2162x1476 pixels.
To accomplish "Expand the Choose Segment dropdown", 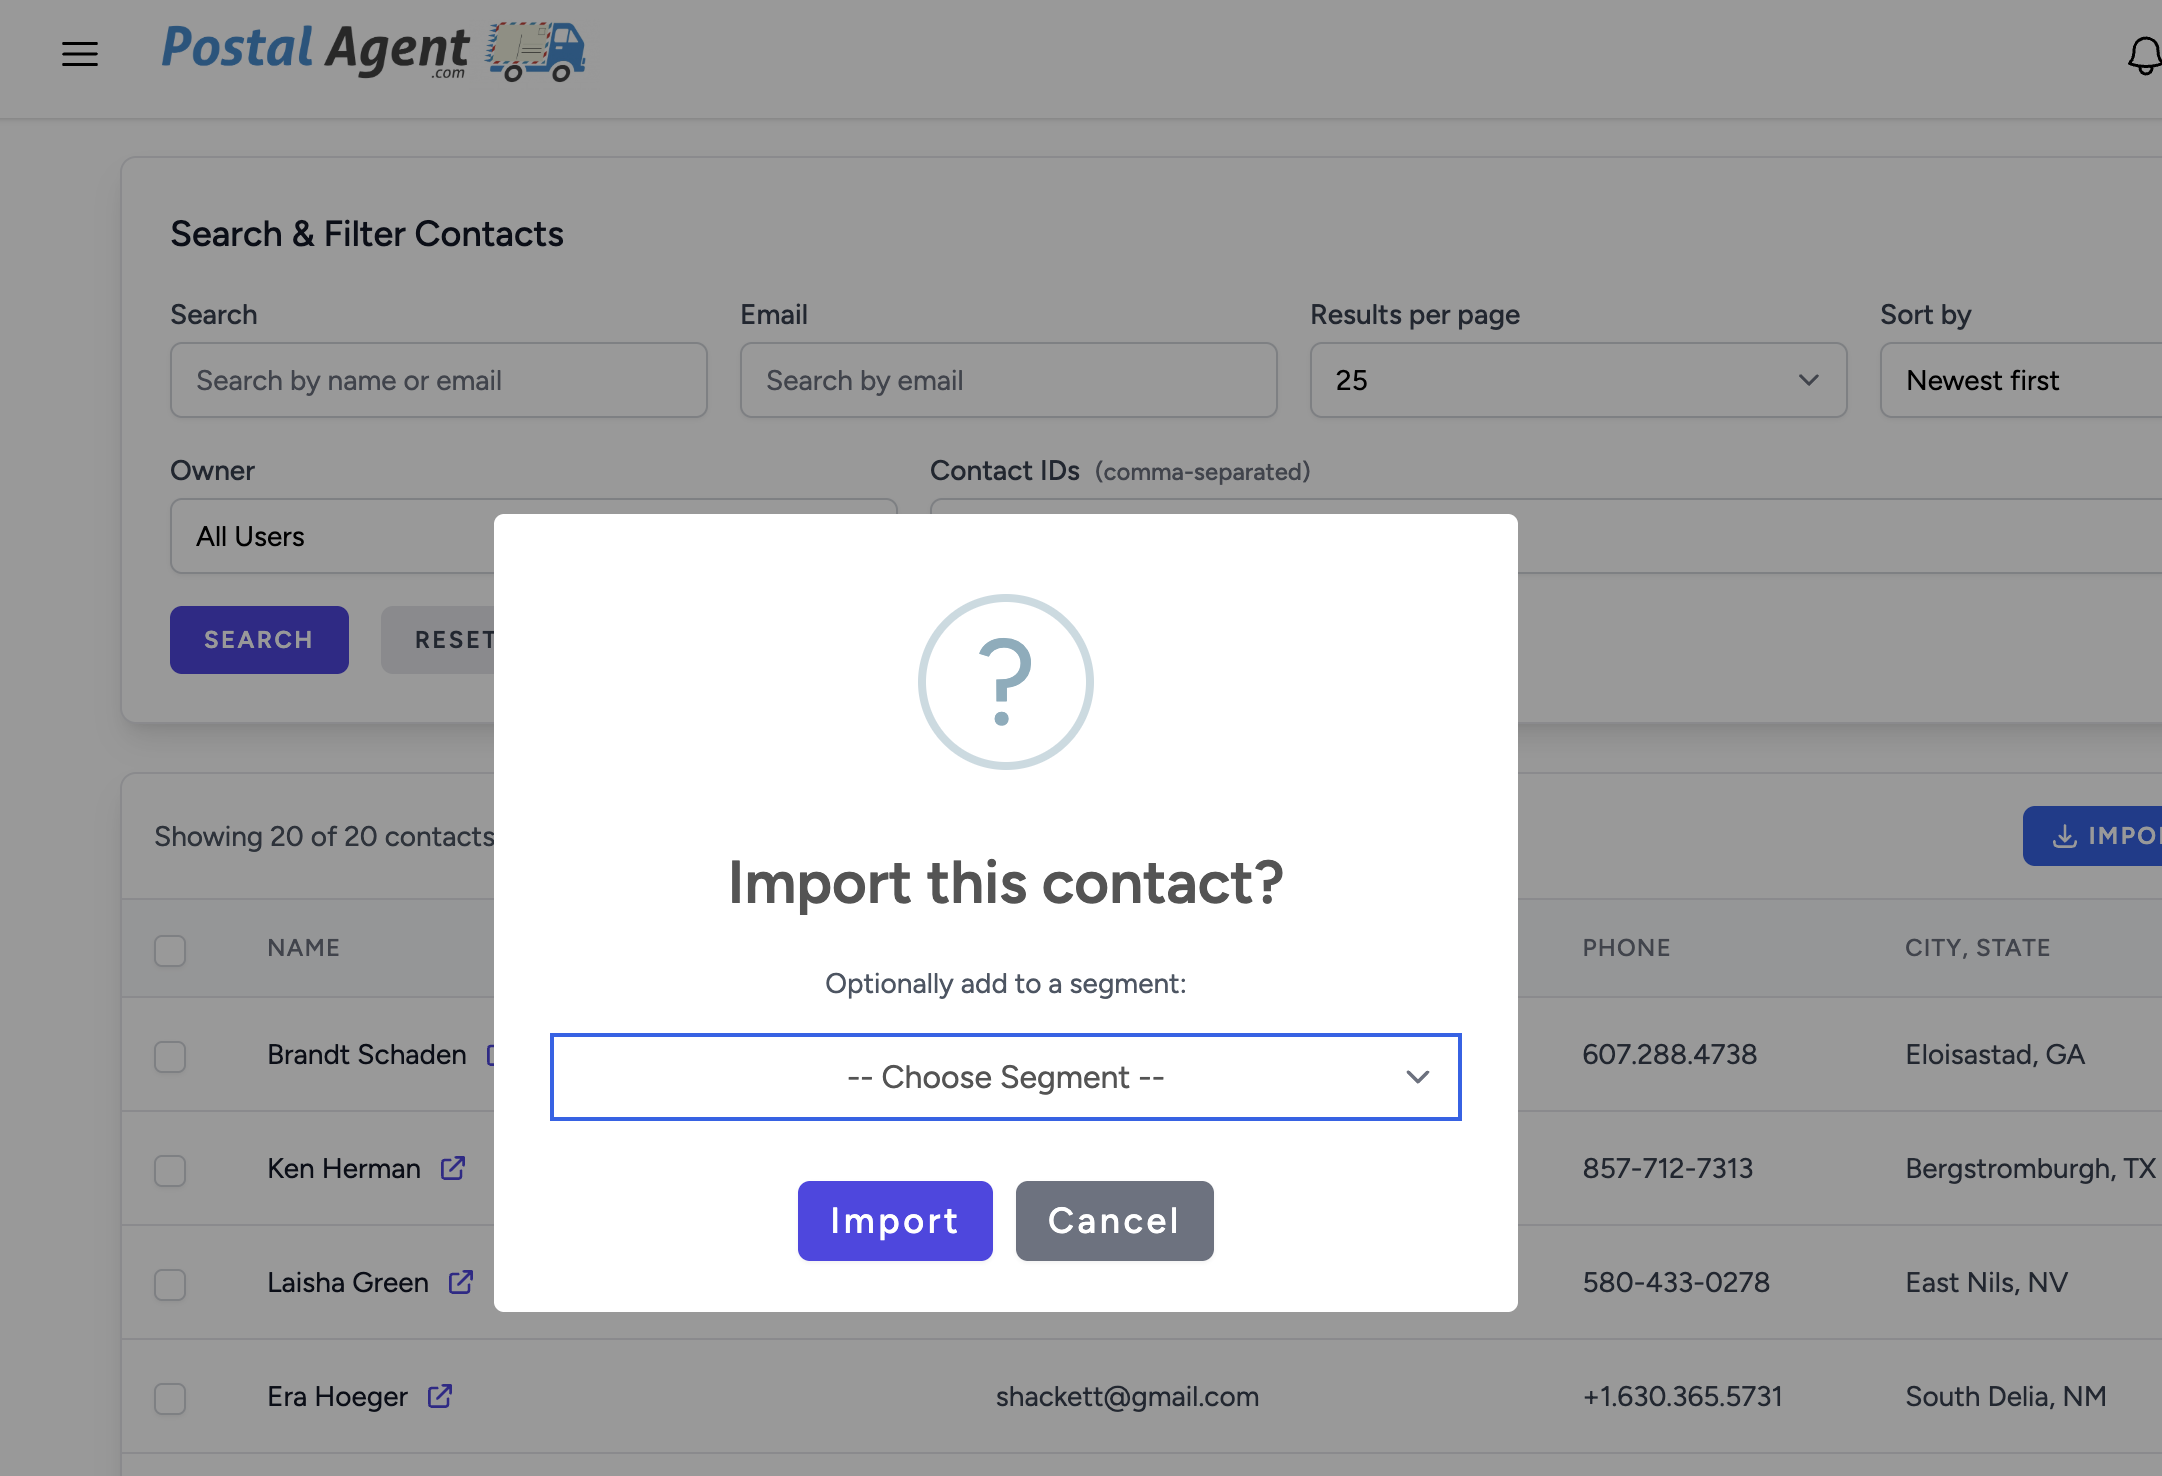I will (x=1005, y=1077).
